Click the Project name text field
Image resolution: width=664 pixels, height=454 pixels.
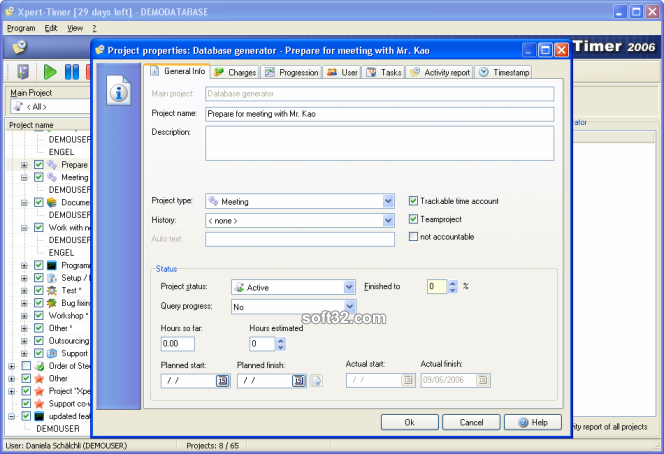379,114
